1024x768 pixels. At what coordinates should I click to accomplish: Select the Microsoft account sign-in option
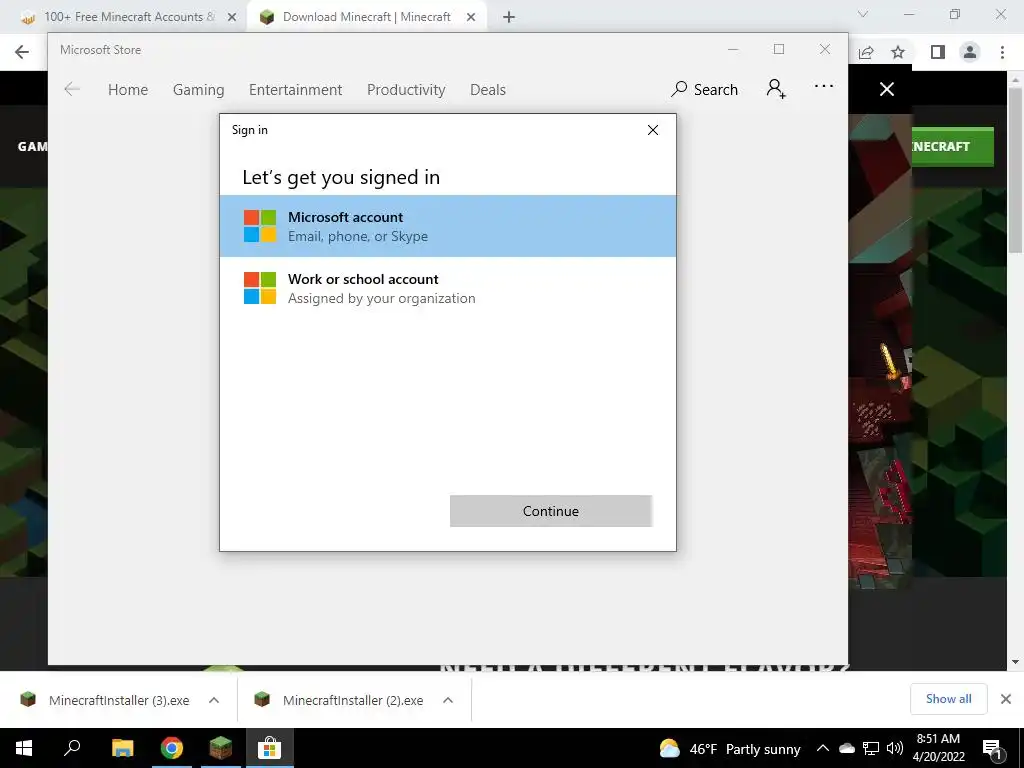click(447, 226)
